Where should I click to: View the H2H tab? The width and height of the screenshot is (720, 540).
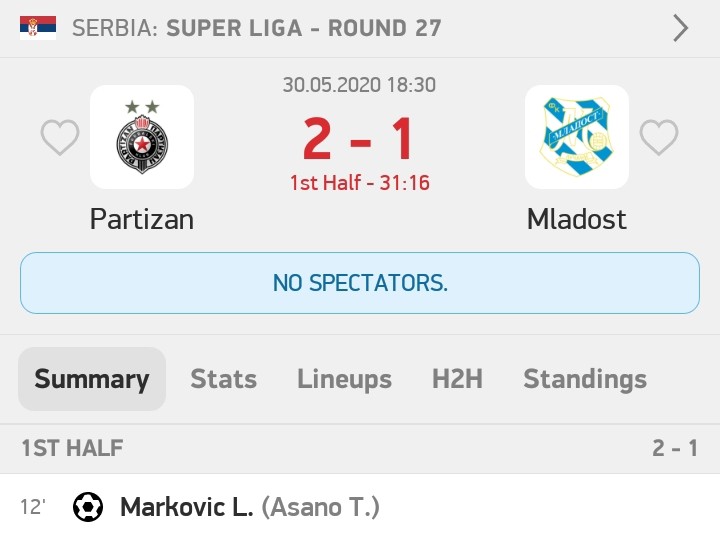[x=457, y=379]
